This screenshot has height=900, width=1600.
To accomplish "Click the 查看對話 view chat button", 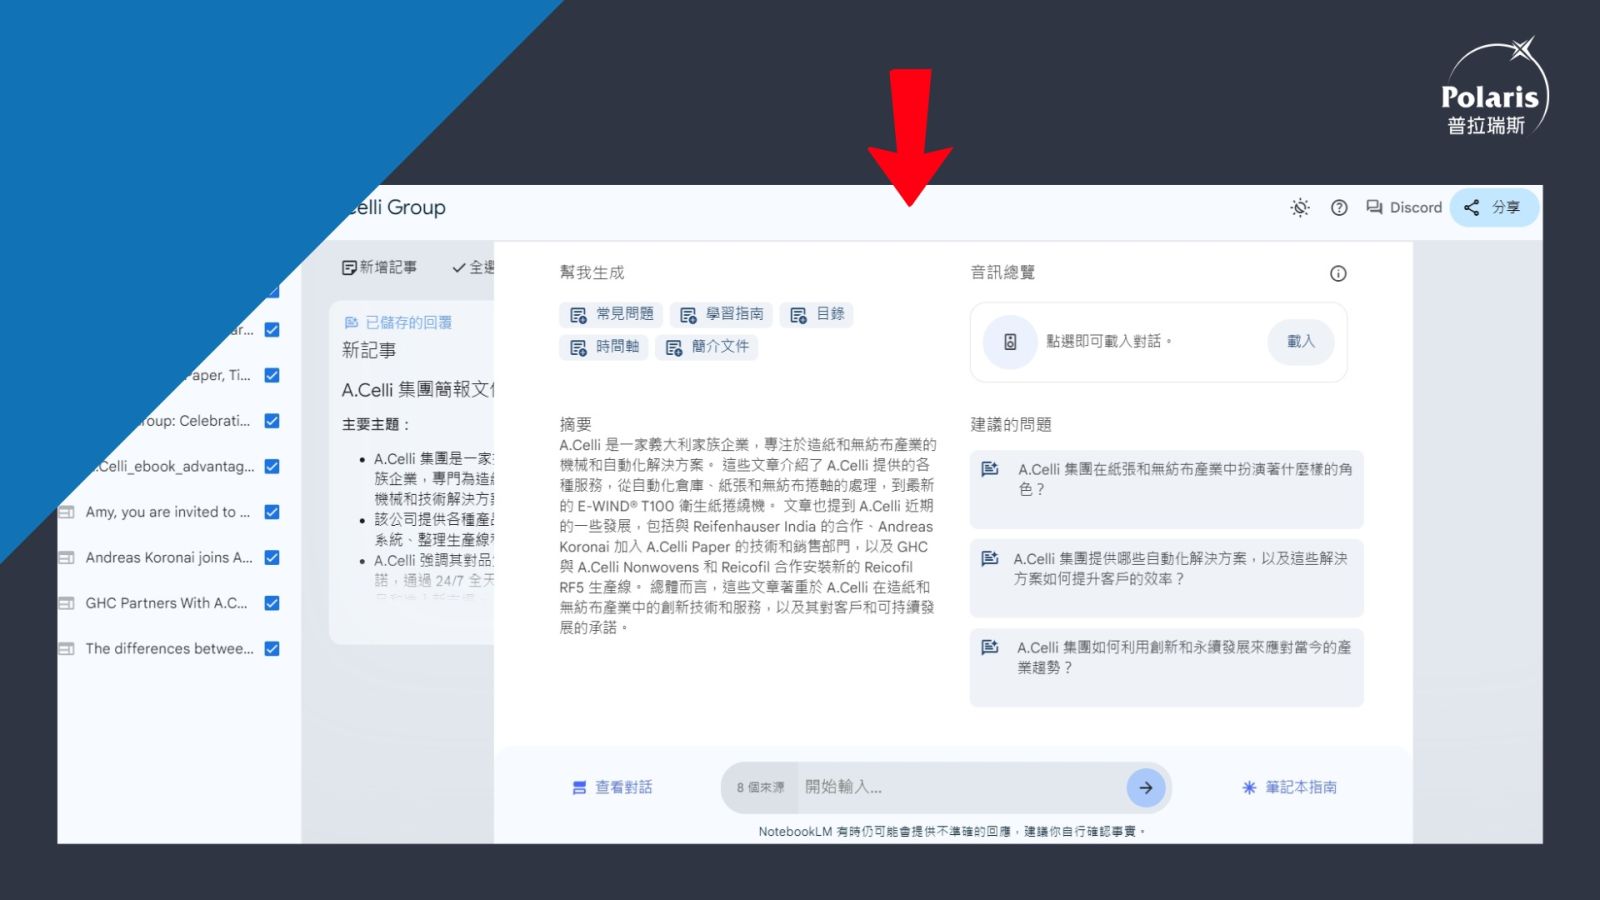I will [612, 788].
